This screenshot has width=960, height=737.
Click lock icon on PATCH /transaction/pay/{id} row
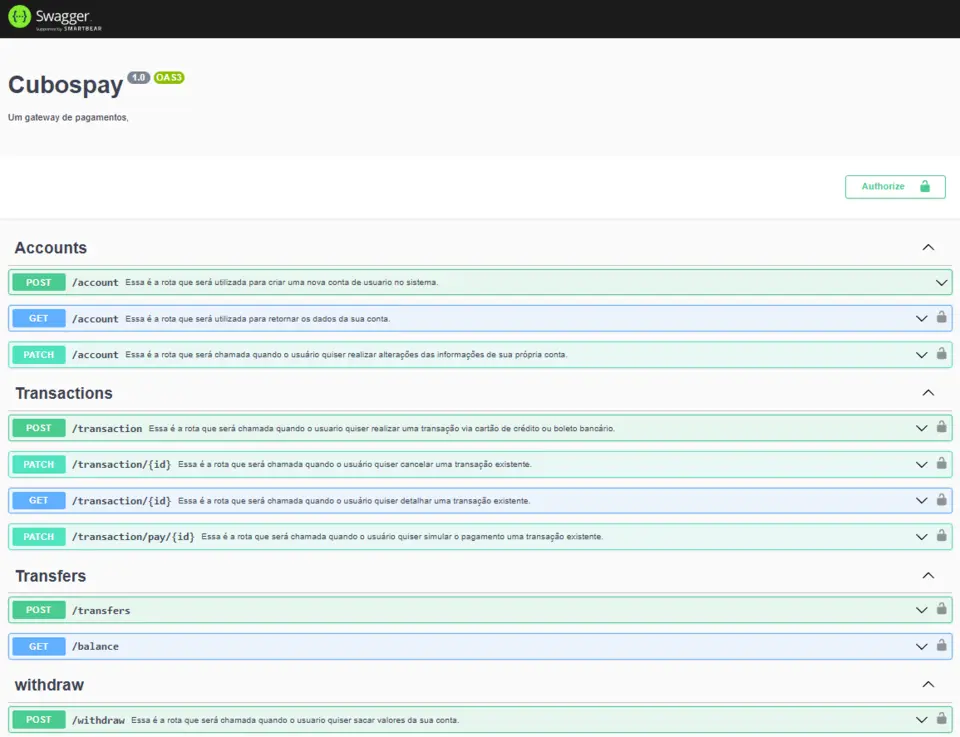coord(941,536)
